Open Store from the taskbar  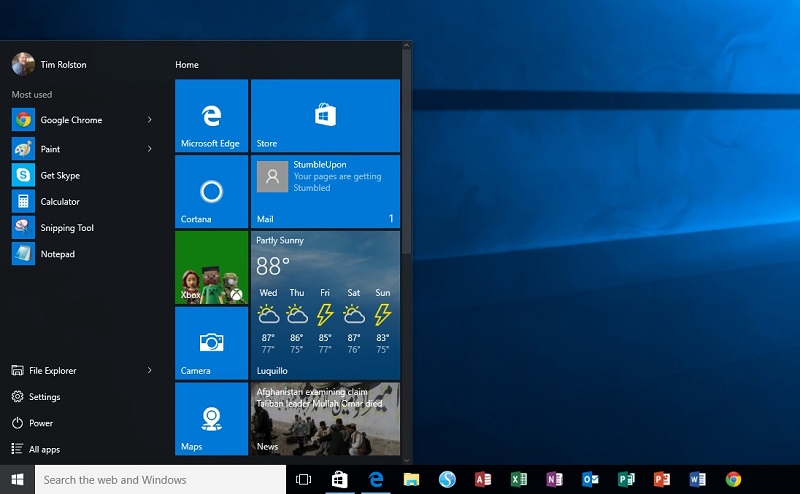[340, 480]
